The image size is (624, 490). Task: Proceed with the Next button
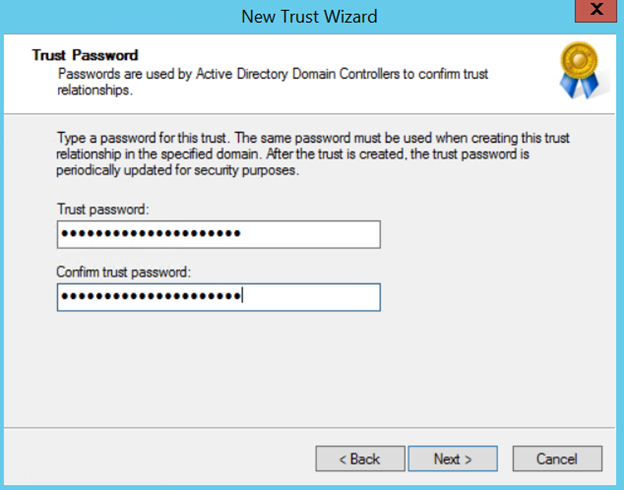point(452,459)
